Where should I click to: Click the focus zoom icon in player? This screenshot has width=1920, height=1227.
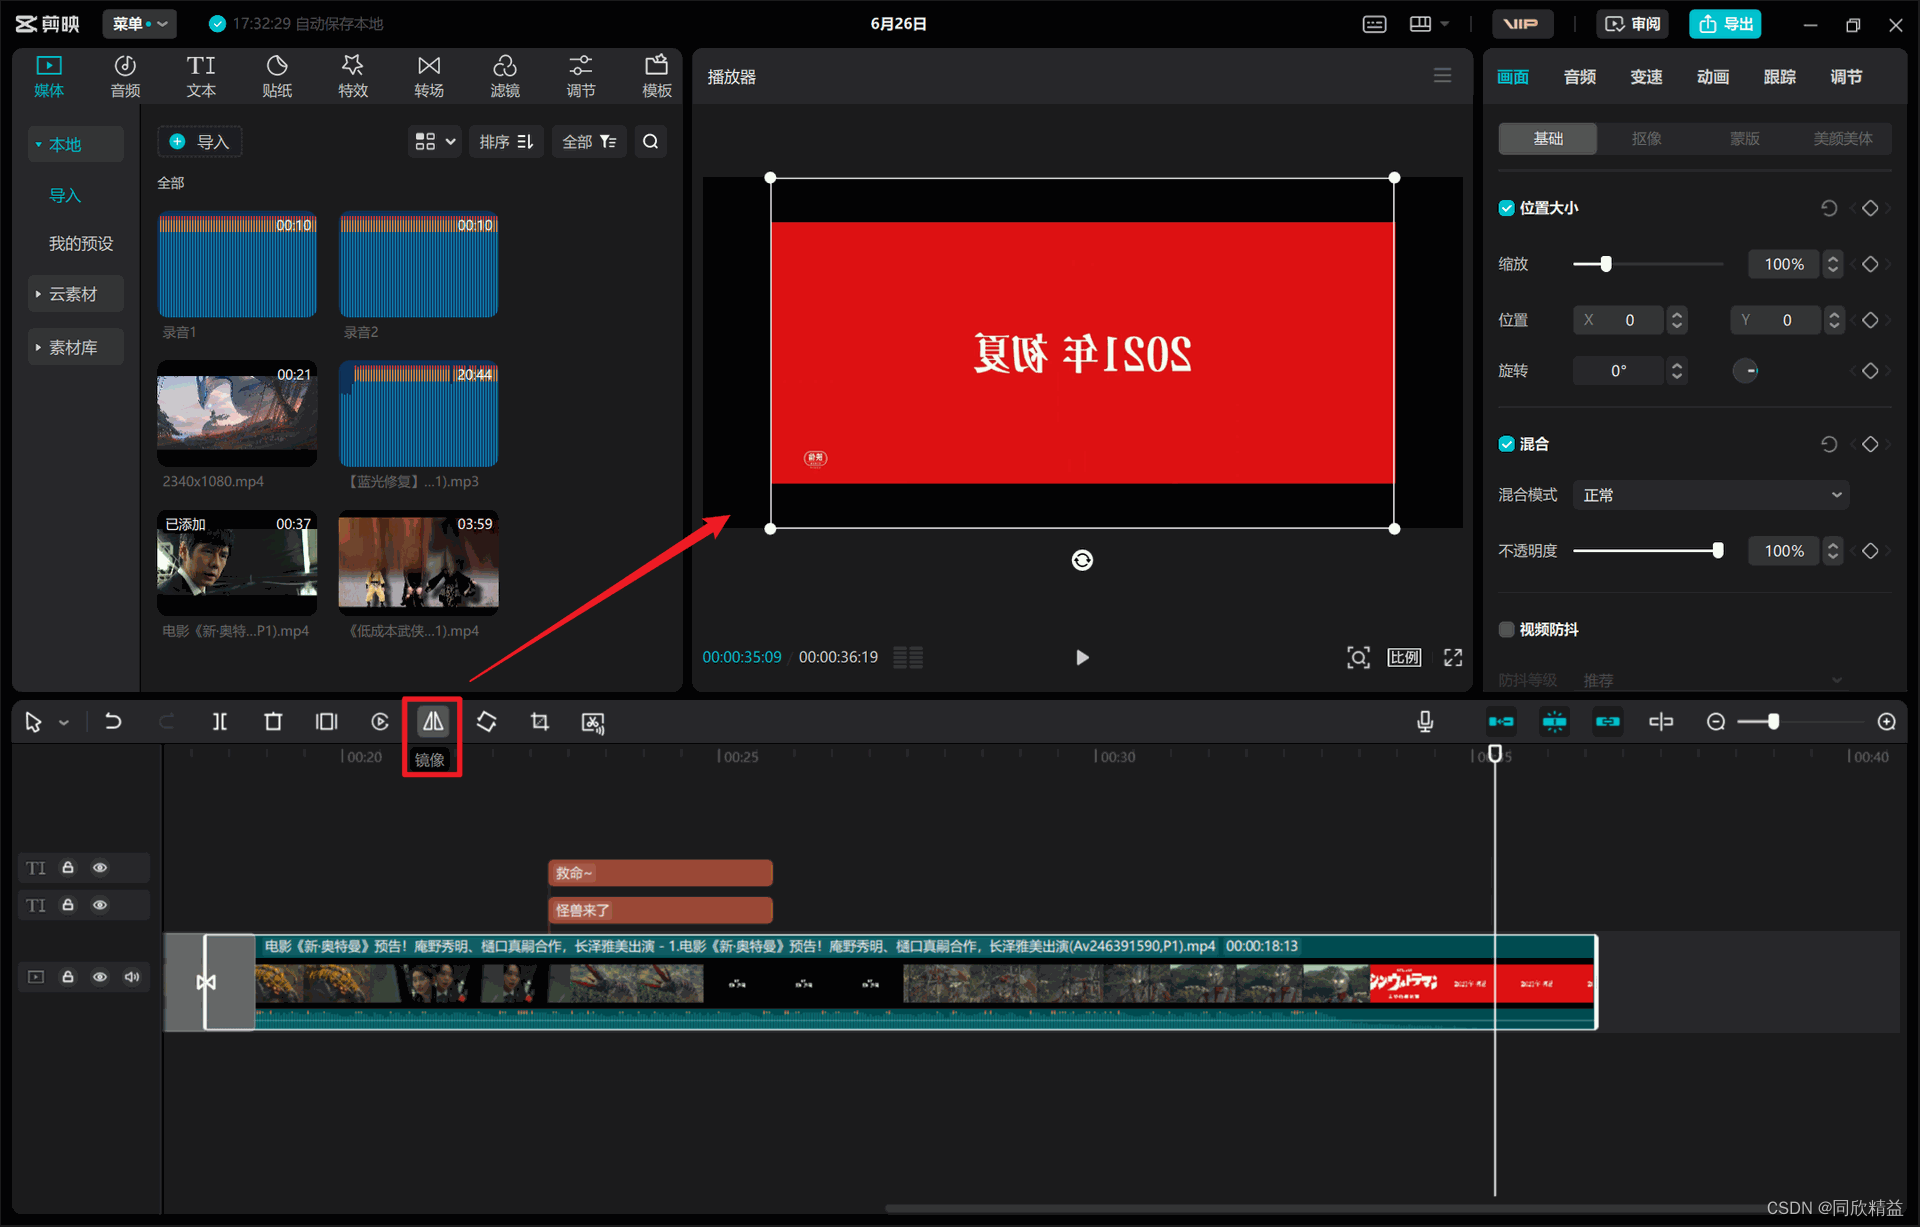(1358, 657)
